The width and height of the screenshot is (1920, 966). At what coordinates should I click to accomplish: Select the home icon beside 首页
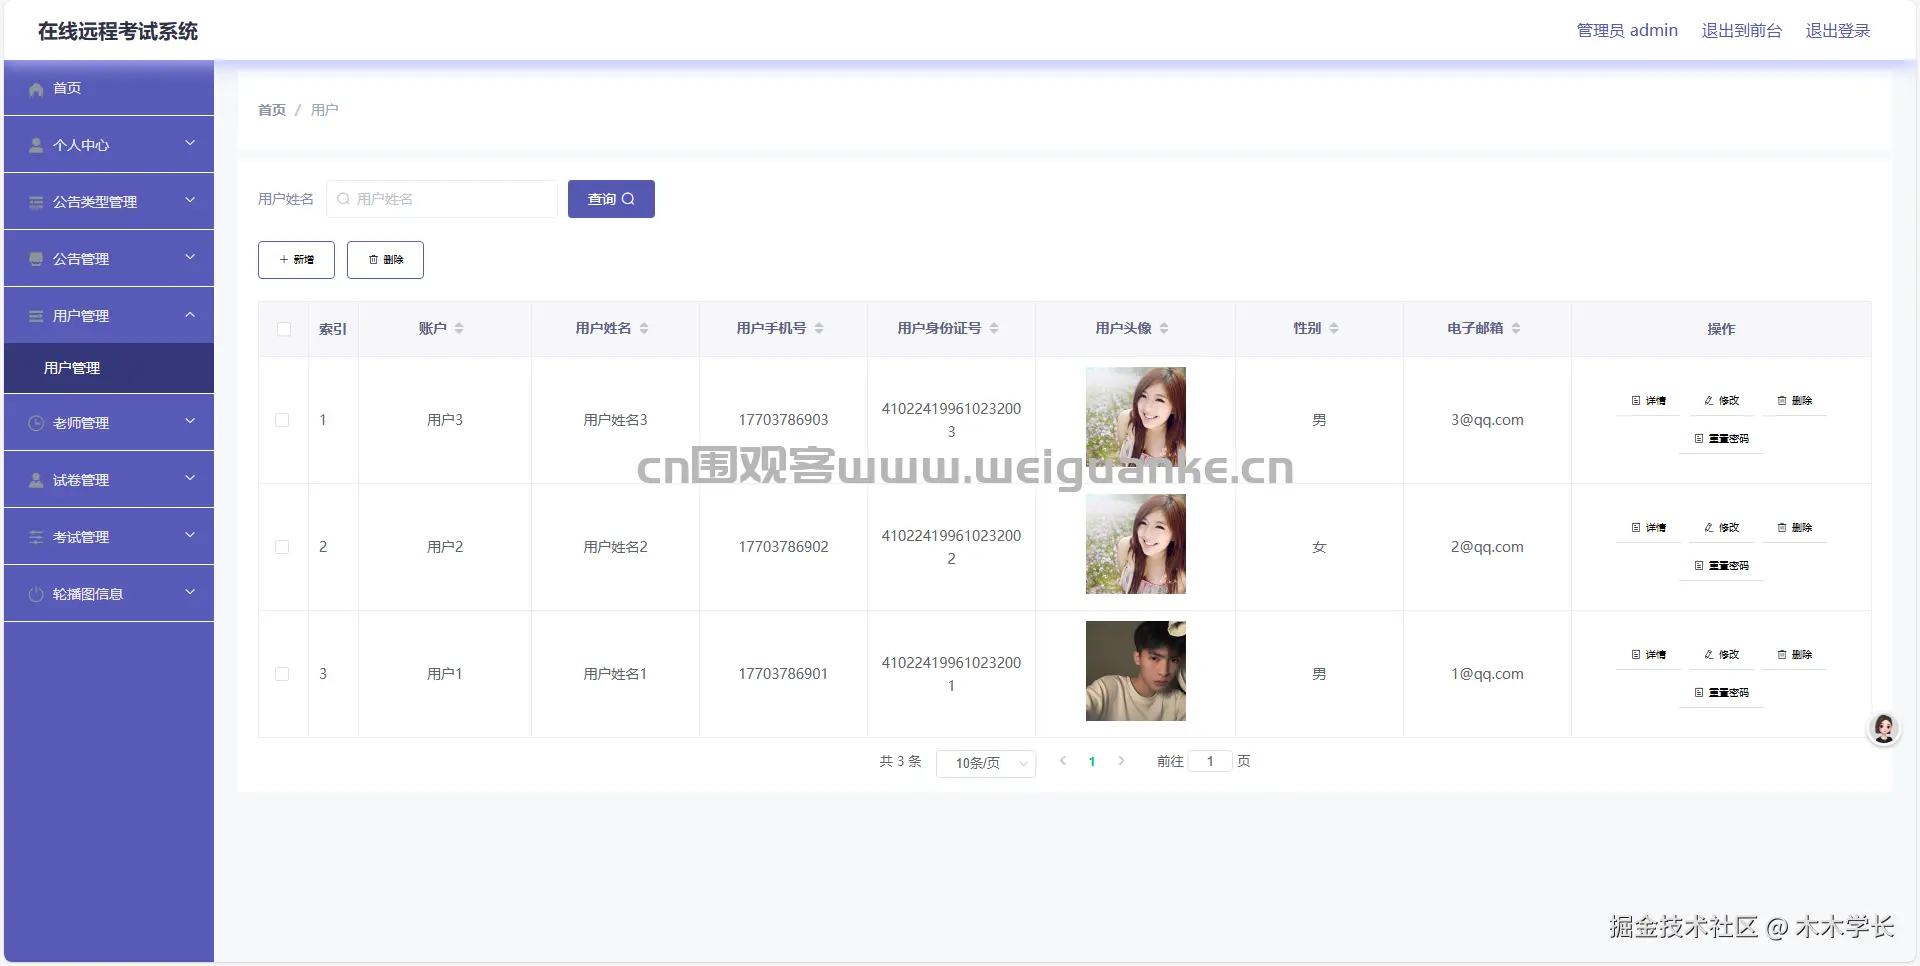[x=37, y=89]
